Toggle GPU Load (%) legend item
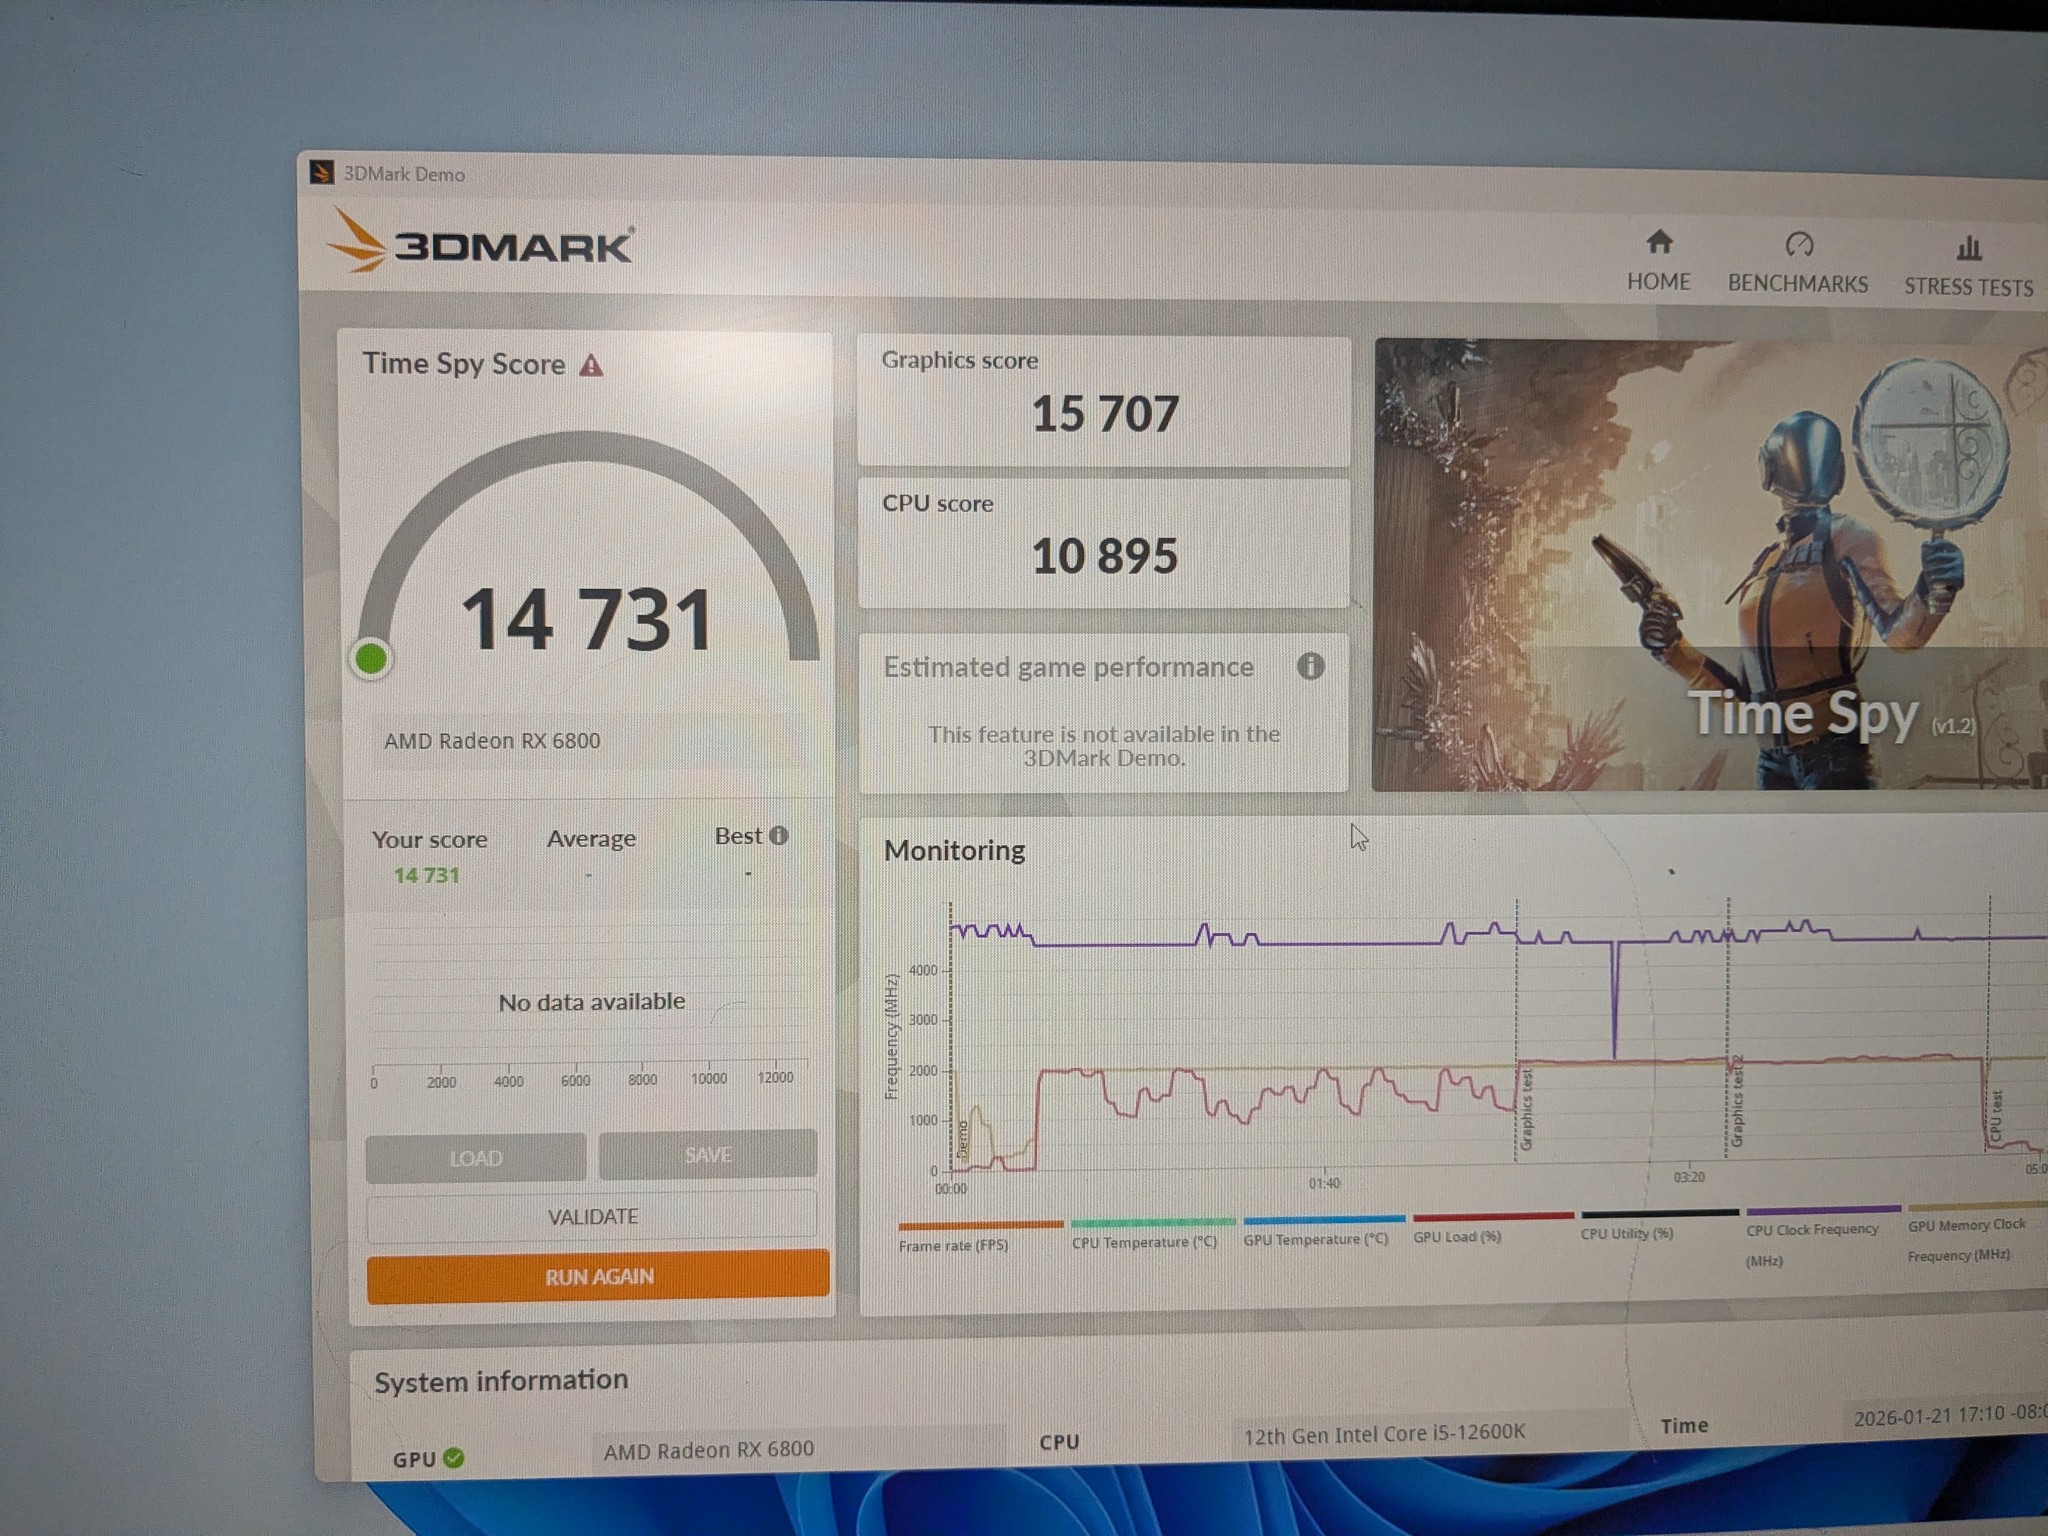Viewport: 2048px width, 1536px height. (x=1492, y=1227)
